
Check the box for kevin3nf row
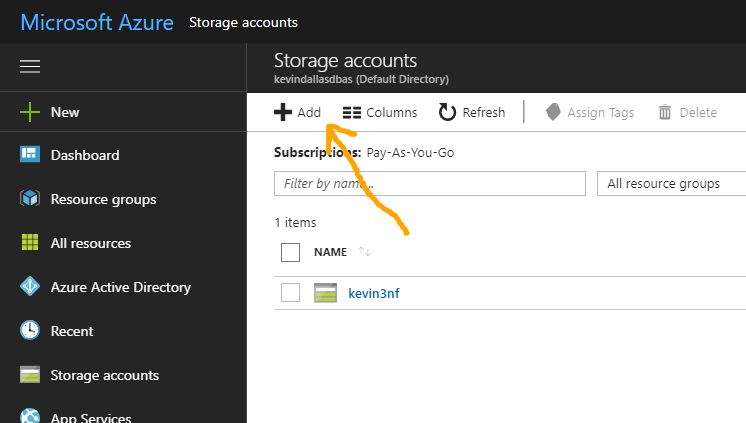tap(290, 293)
